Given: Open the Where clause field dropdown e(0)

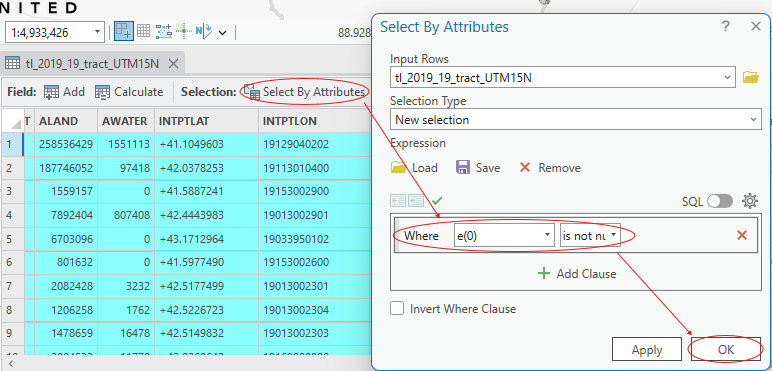Looking at the screenshot, I should [503, 236].
